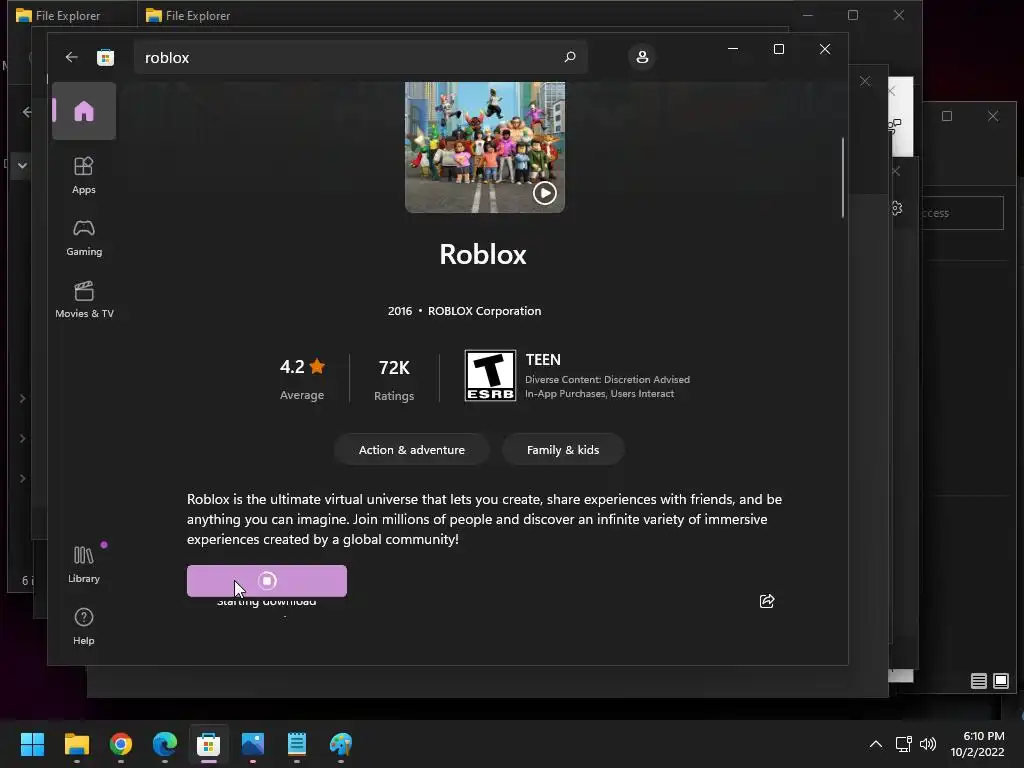Switch File Explorer to large icons view
Screen dimensions: 1024x768
click(x=1000, y=681)
